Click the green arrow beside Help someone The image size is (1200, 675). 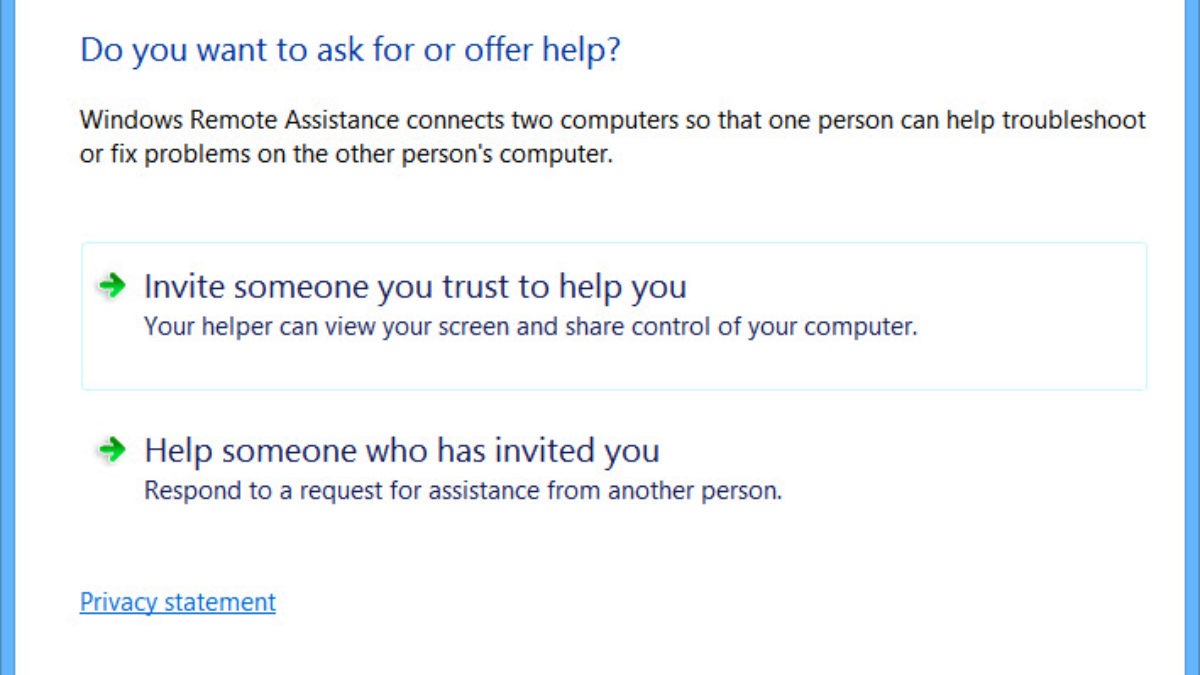(112, 449)
